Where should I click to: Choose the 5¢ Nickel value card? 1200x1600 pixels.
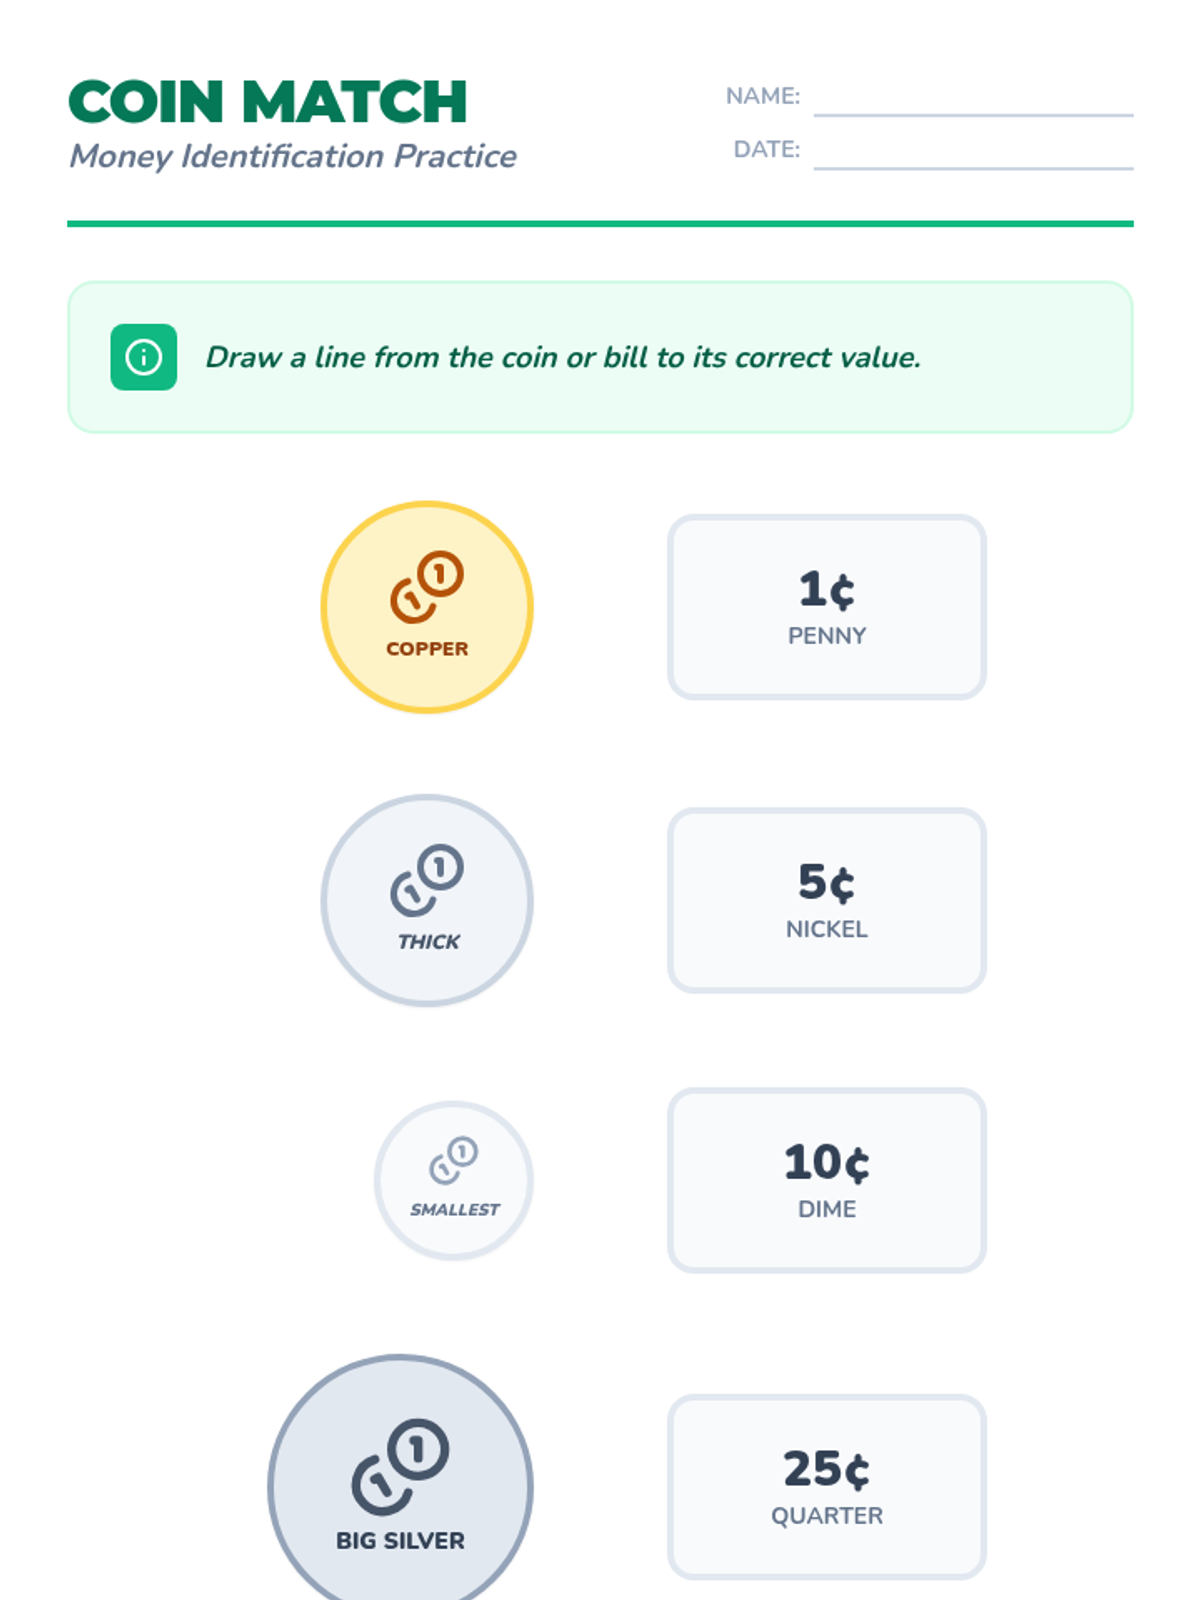827,900
